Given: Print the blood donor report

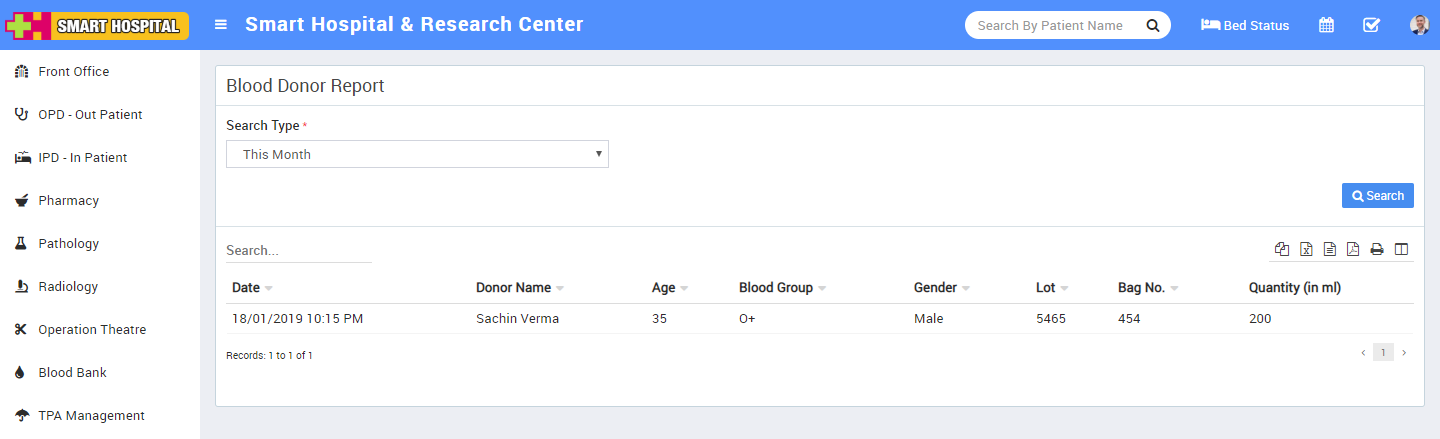Looking at the screenshot, I should 1377,249.
